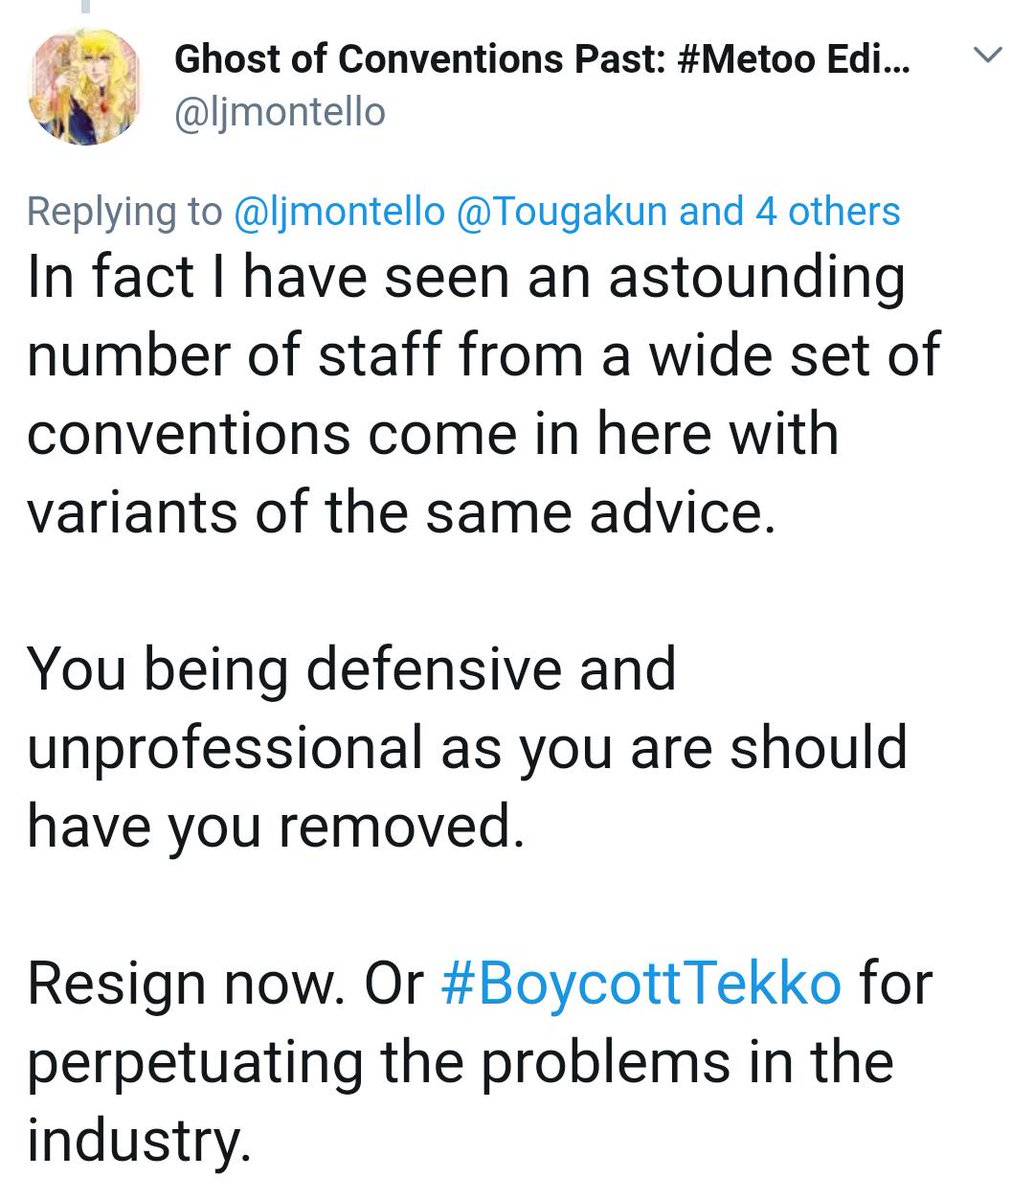Screen dimensions: 1034x1200
Task: Click the @ljmontello handle under the name
Action: 280,113
